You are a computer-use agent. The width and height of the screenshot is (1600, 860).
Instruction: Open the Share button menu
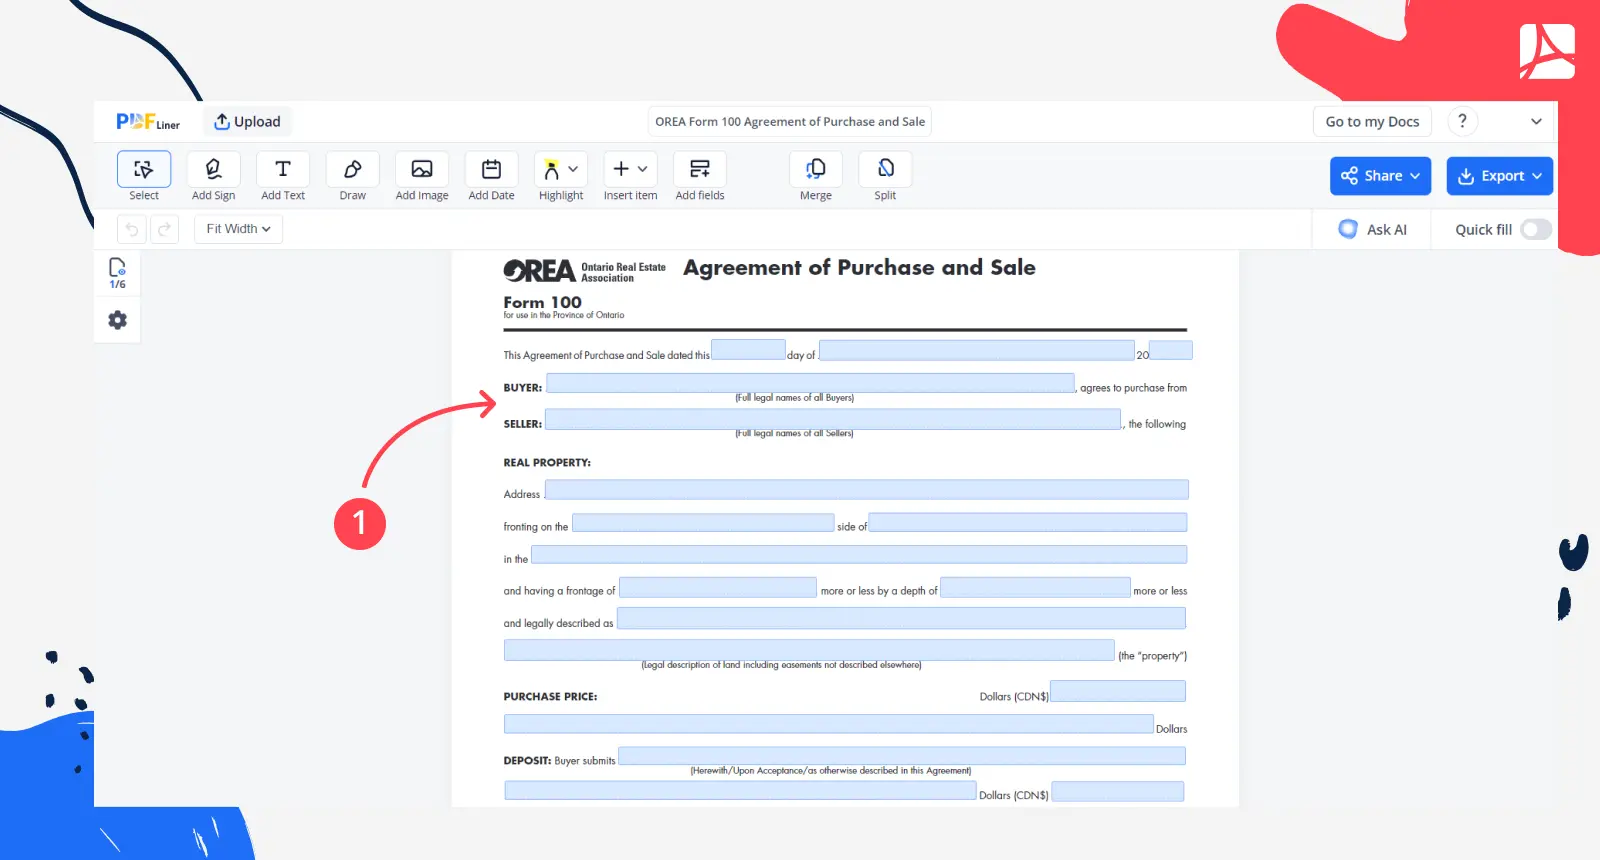pos(1380,176)
